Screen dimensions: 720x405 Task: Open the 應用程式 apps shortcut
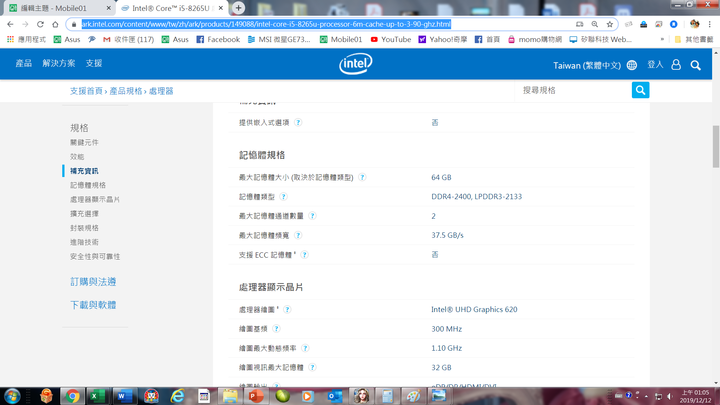pyautogui.click(x=26, y=39)
